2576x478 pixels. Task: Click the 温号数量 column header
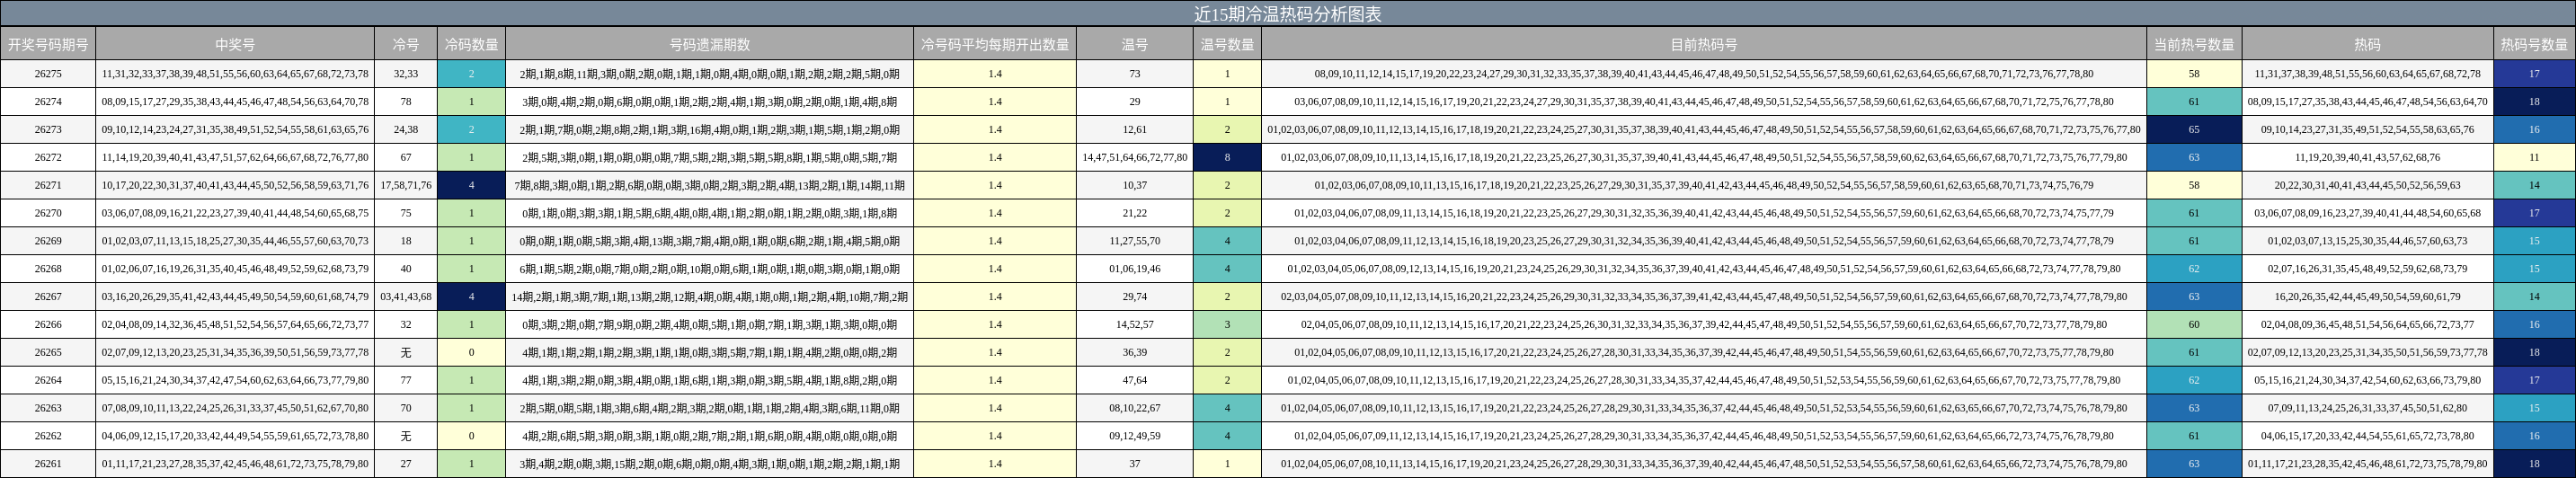(x=1227, y=45)
